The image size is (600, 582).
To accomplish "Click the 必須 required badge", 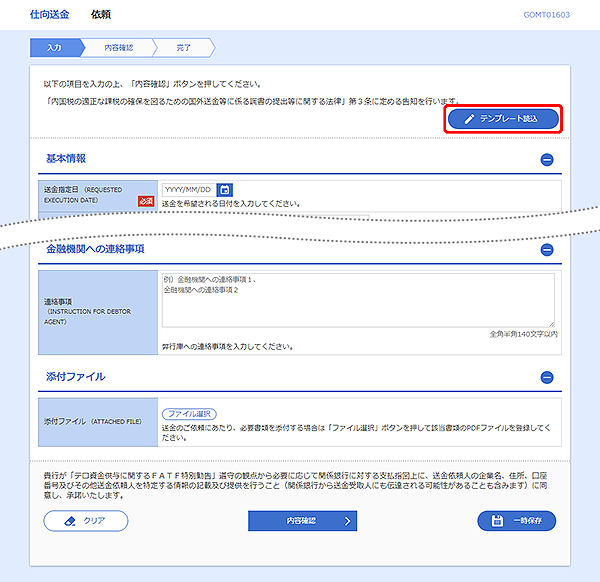I will 146,201.
